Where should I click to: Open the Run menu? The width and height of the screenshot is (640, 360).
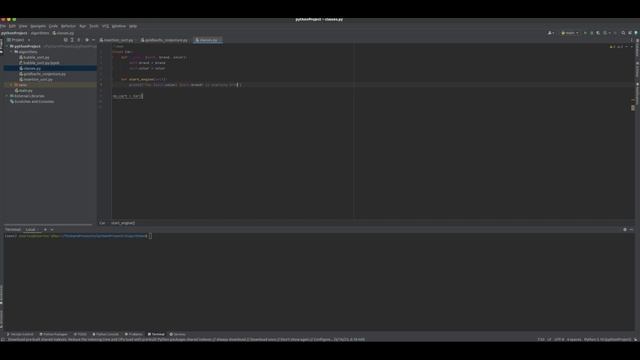pyautogui.click(x=83, y=26)
